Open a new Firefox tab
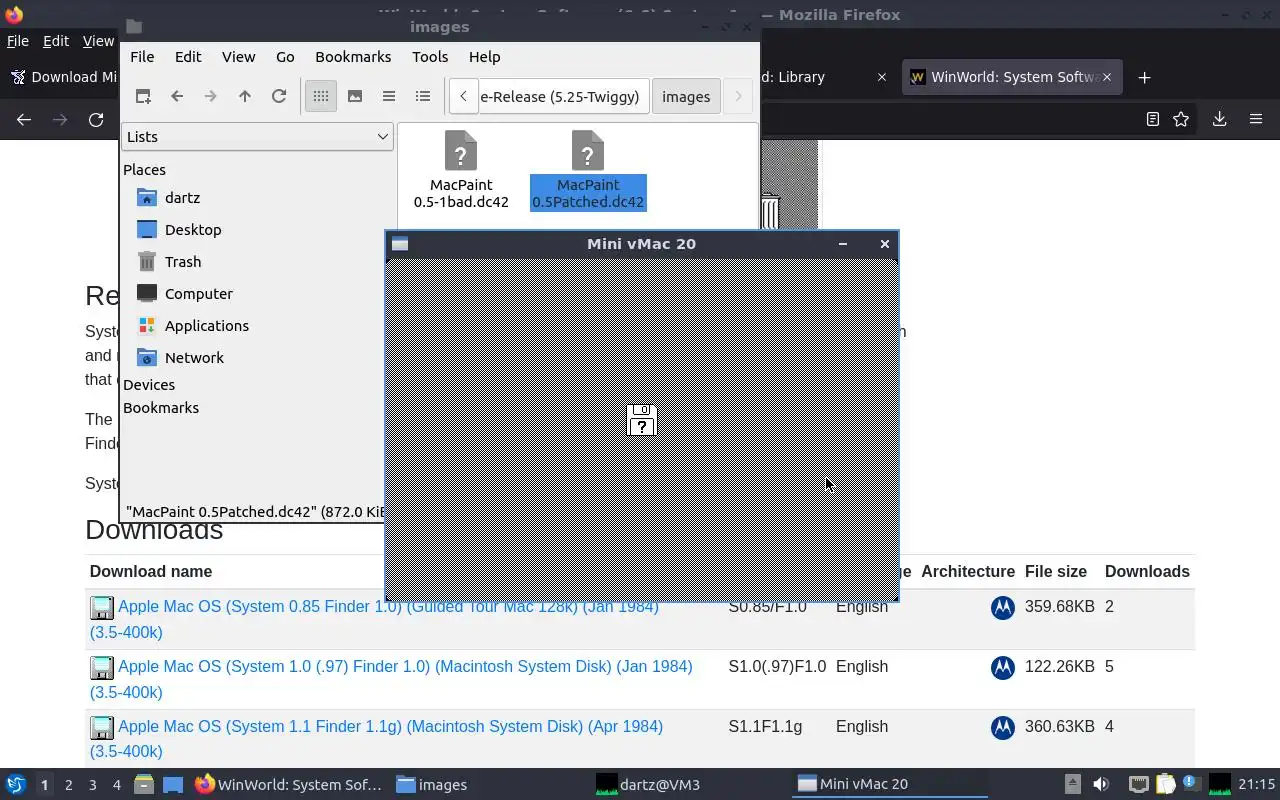 1145,77
